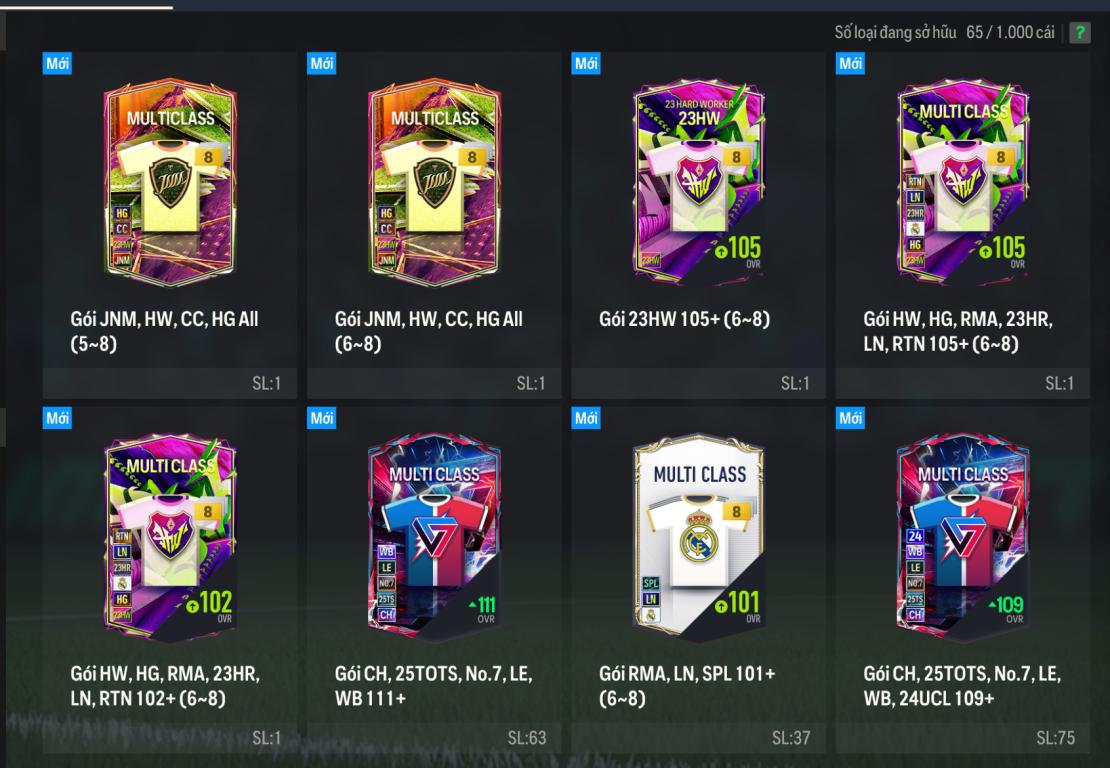Click the 'Mới' badge on 23HW pack
Image resolution: width=1110 pixels, height=768 pixels.
586,63
